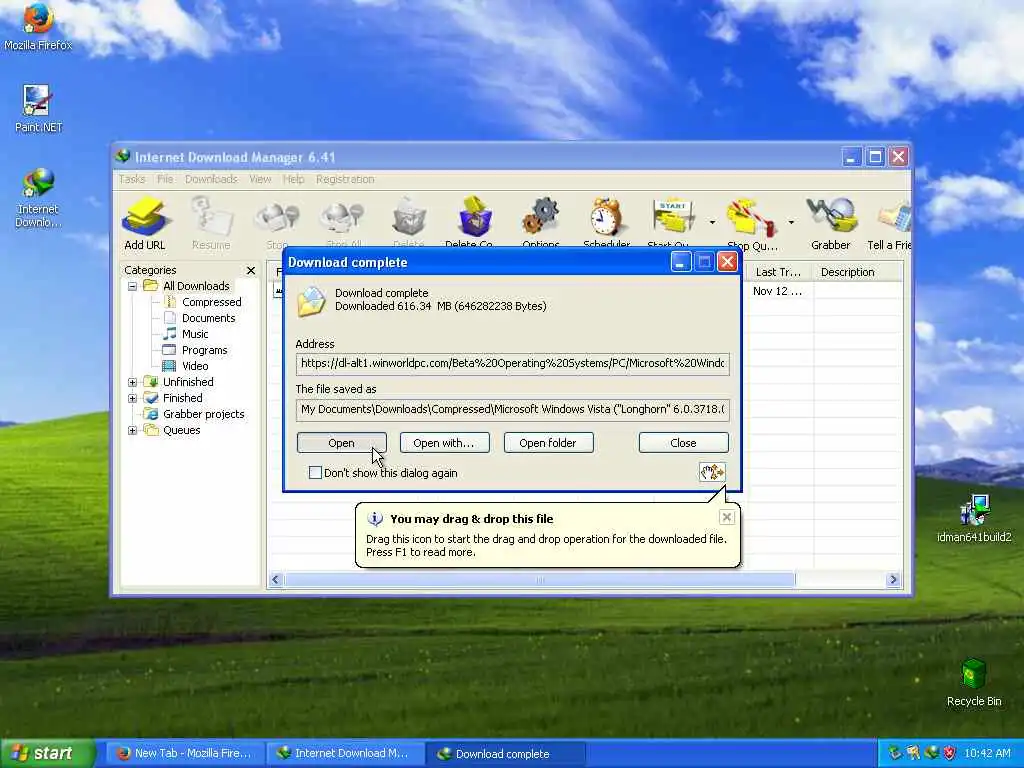1024x768 pixels.
Task: Click the Last Try column header
Action: 778,272
